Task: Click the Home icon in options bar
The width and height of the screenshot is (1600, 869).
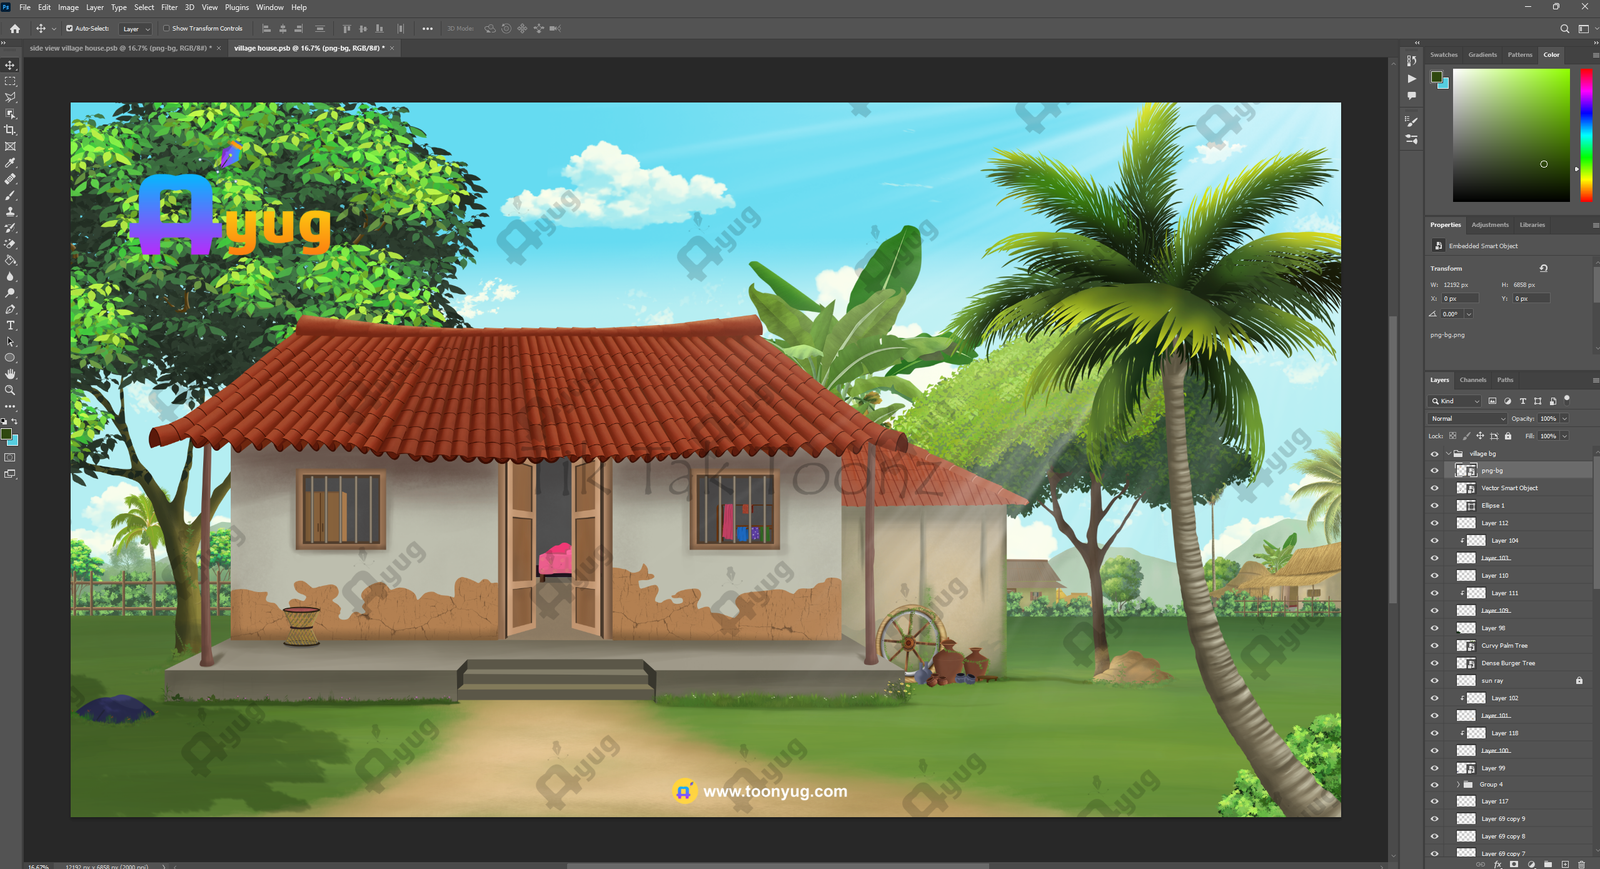Action: click(15, 29)
